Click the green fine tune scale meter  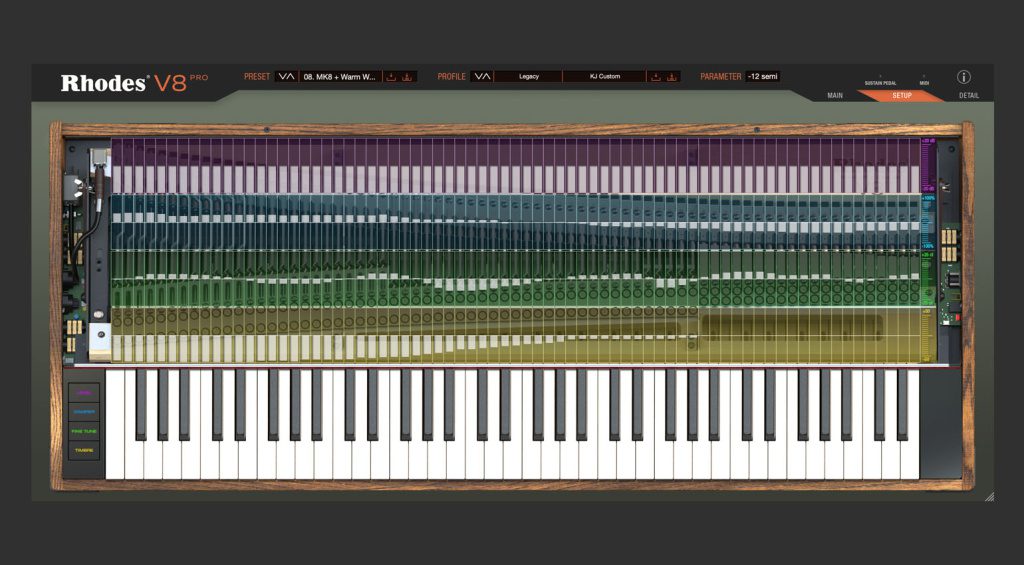tap(928, 279)
